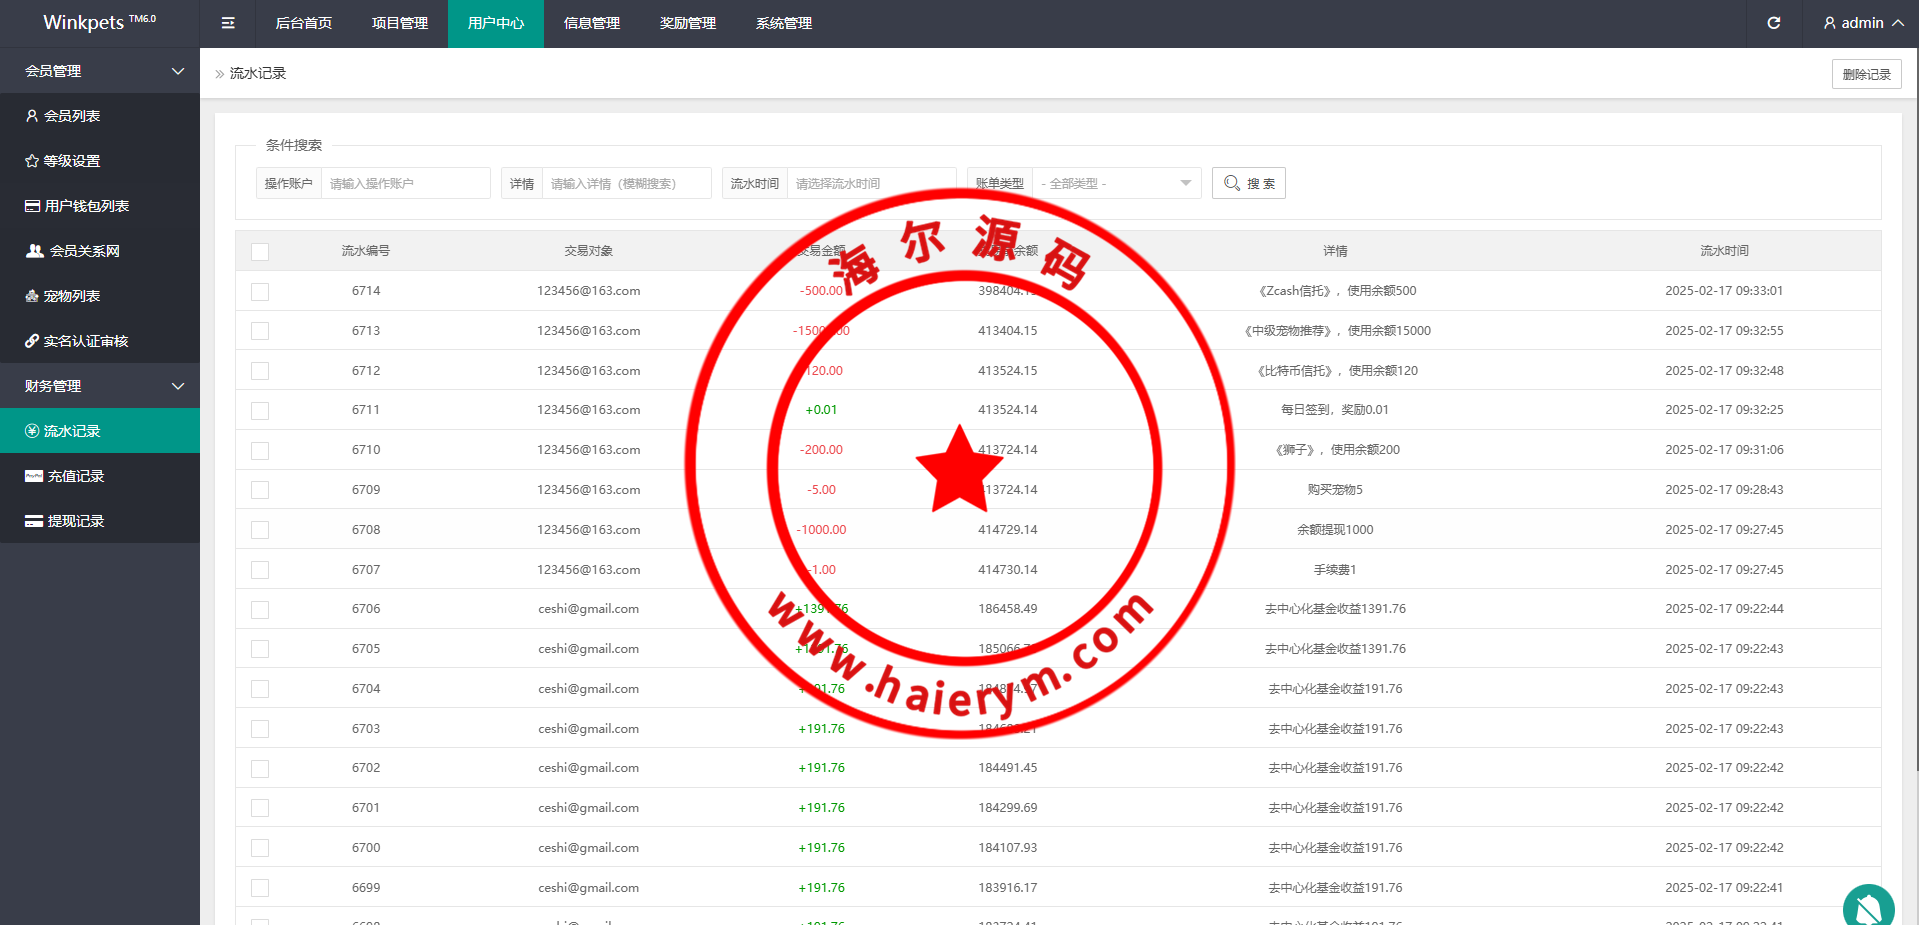The width and height of the screenshot is (1919, 925).
Task: Switch to the 项目管理 top tab
Action: pyautogui.click(x=400, y=23)
